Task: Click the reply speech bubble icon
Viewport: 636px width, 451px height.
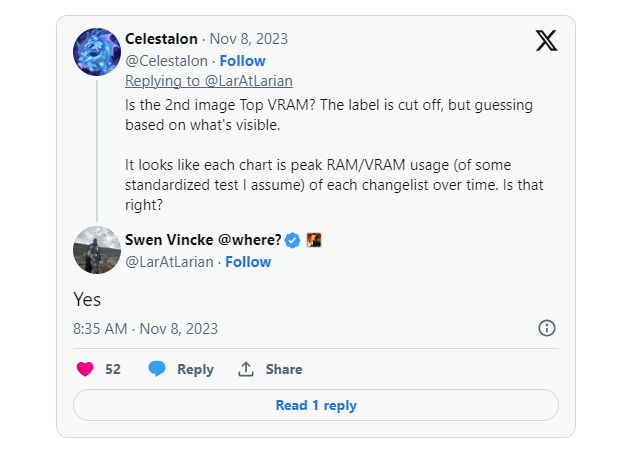Action: click(x=157, y=369)
